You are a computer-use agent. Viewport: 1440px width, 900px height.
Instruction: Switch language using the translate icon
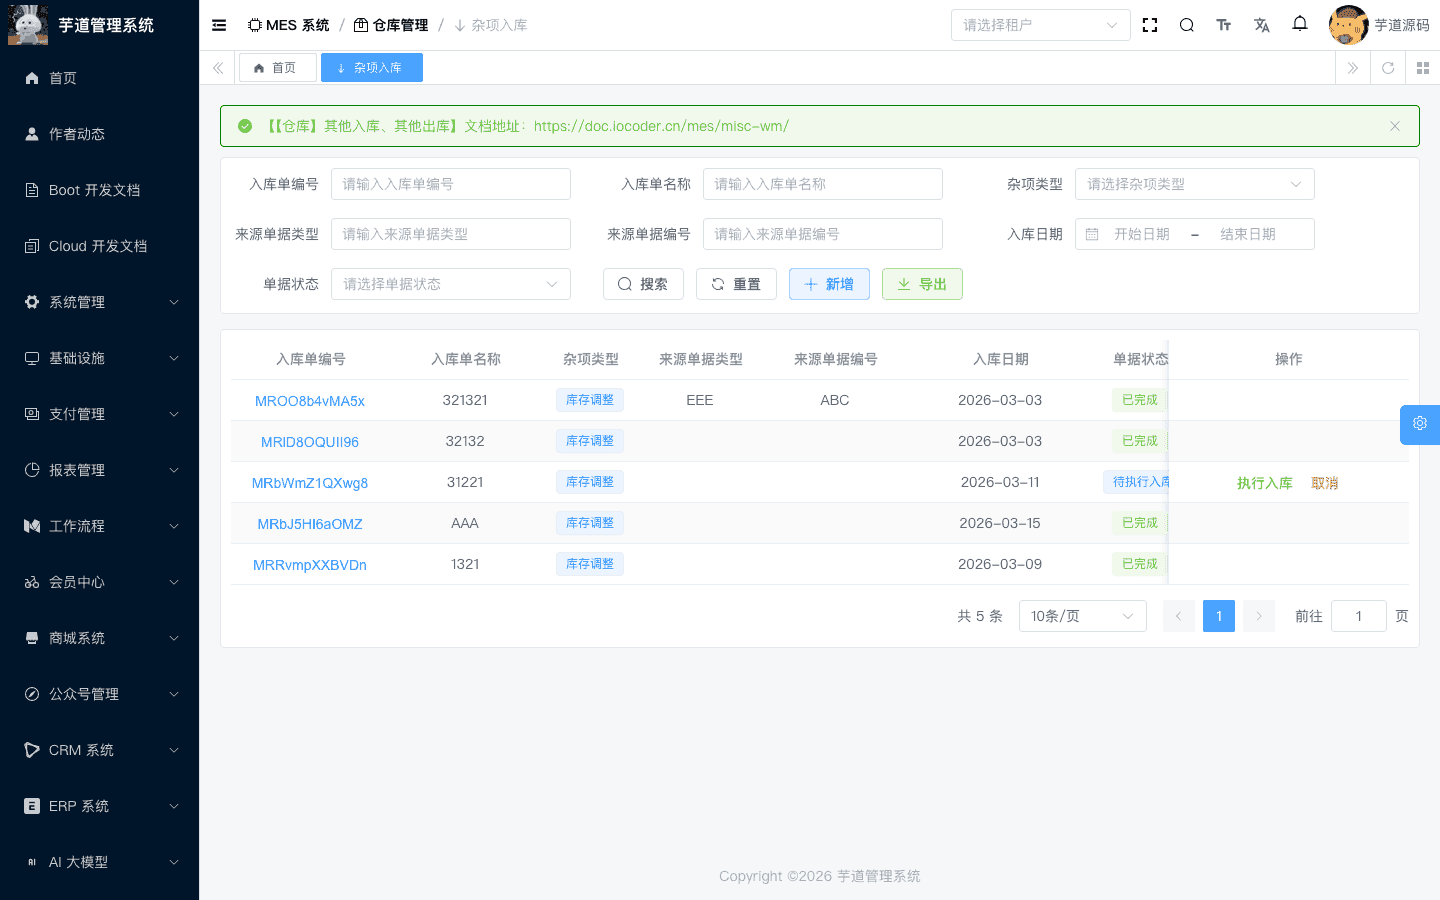pyautogui.click(x=1261, y=24)
